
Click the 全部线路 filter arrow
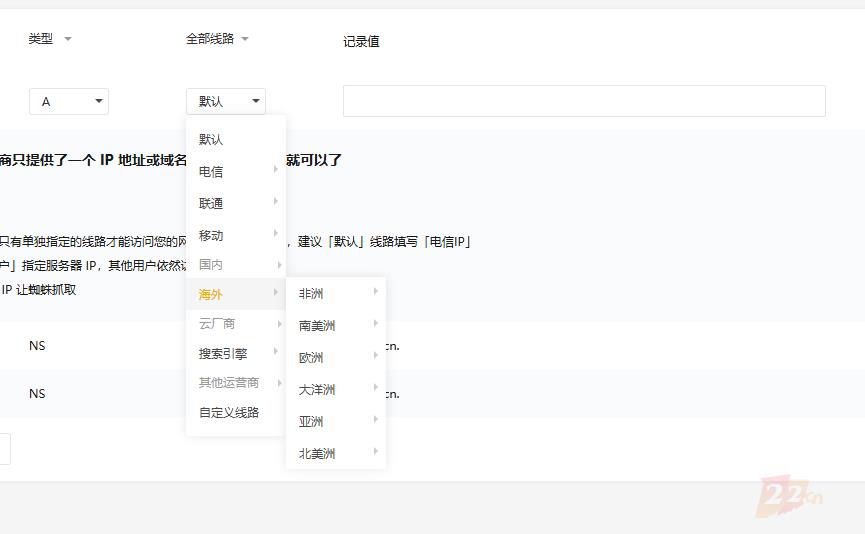[x=245, y=39]
